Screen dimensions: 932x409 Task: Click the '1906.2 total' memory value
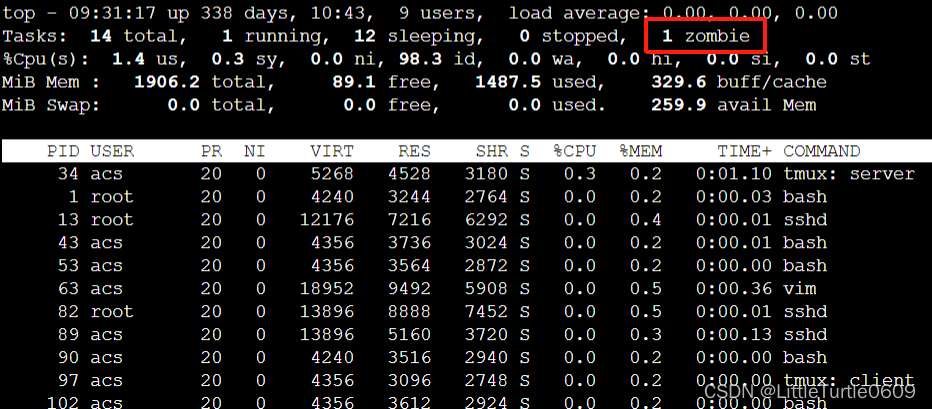(x=200, y=82)
